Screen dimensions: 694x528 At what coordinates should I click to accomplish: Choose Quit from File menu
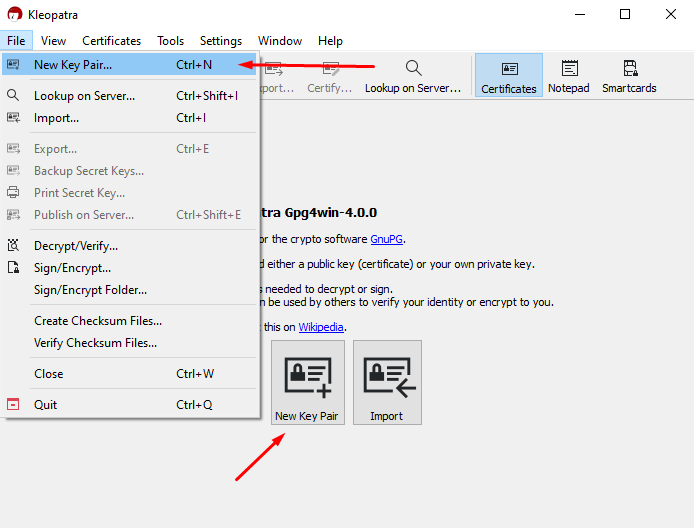pos(129,405)
